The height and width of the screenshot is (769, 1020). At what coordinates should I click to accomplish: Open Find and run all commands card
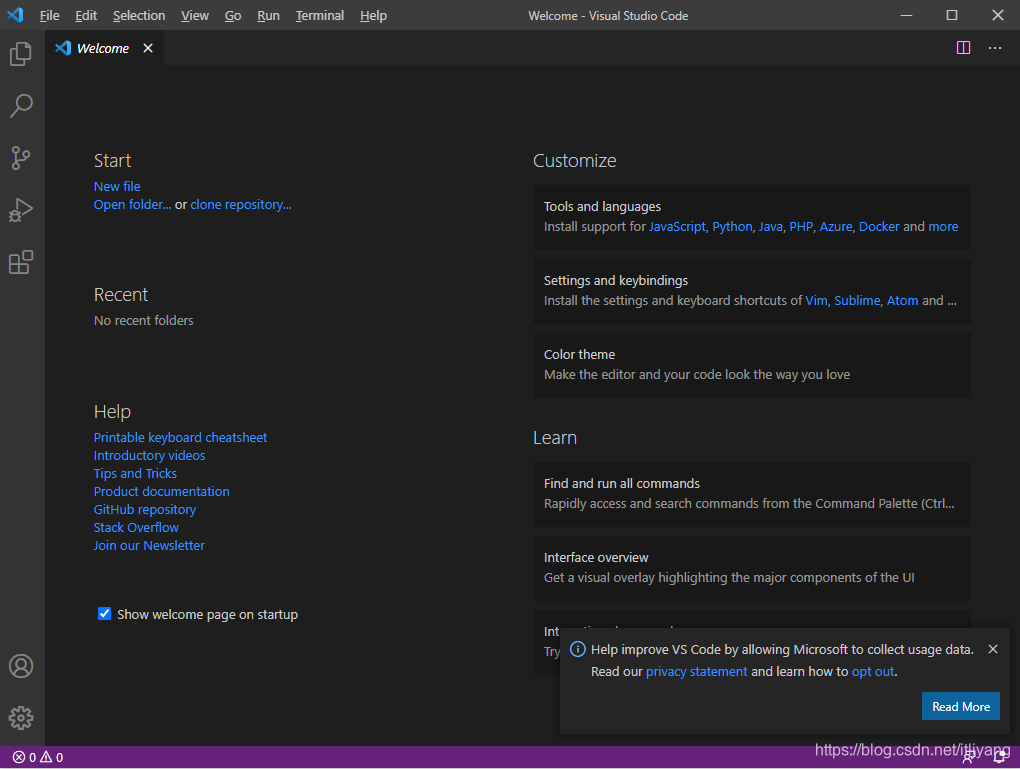[x=752, y=494]
